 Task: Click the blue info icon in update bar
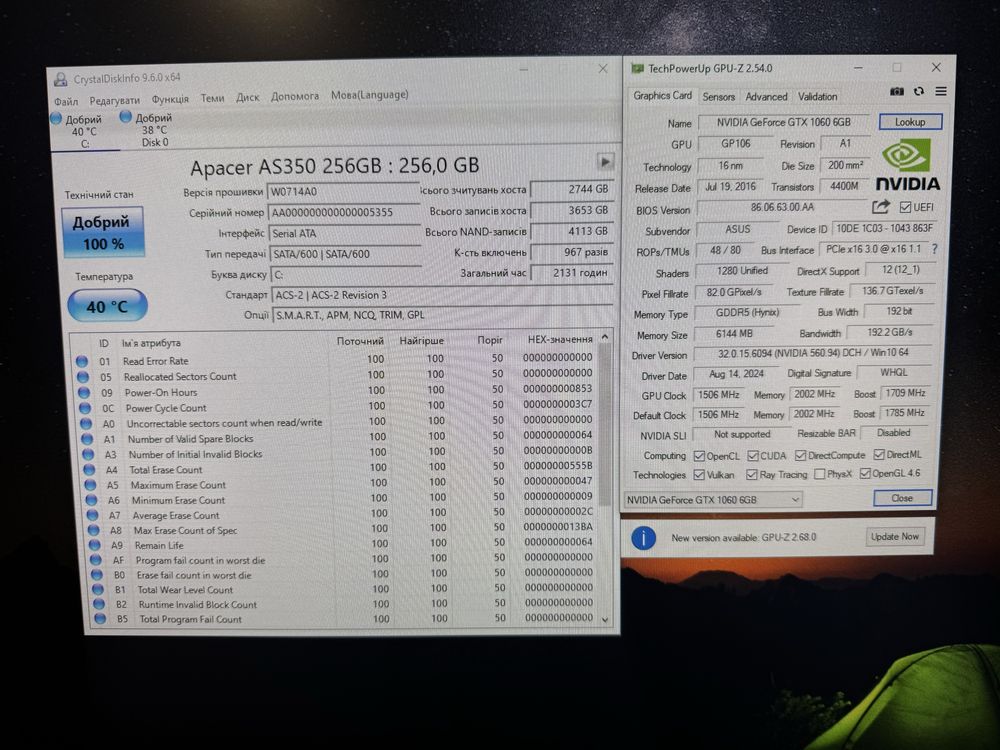(643, 539)
